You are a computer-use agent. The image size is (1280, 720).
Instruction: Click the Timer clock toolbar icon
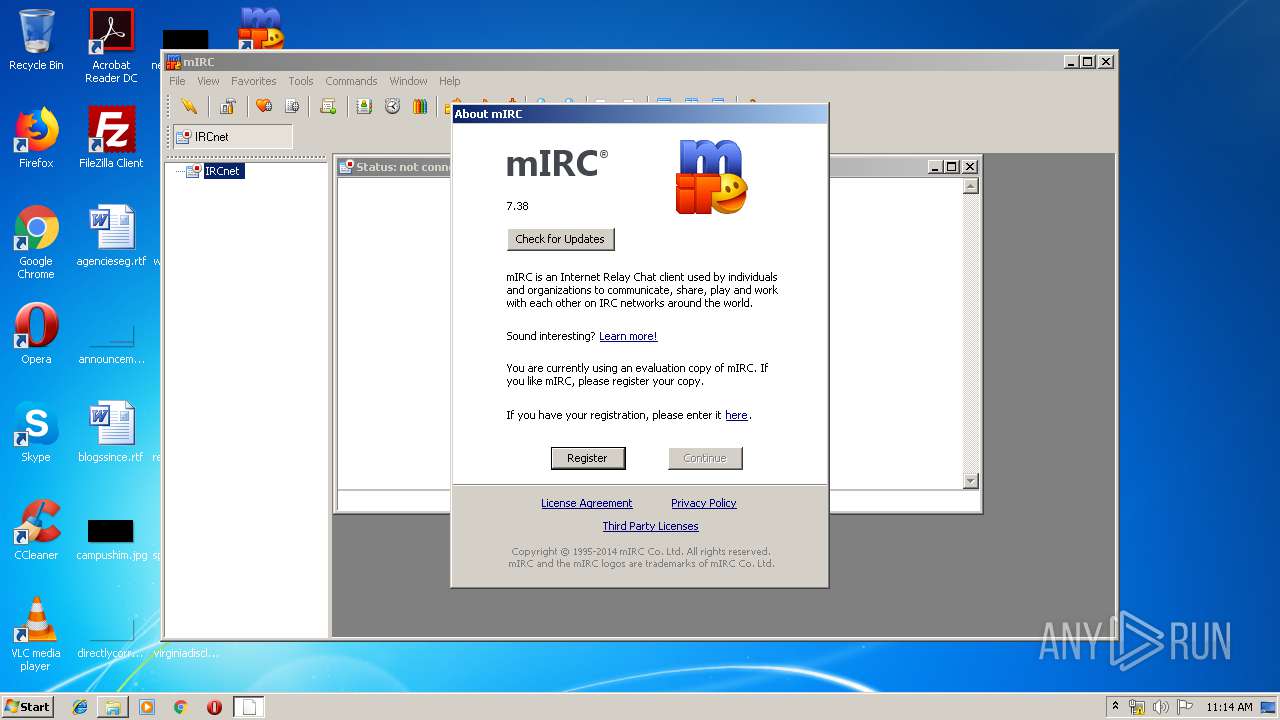pyautogui.click(x=392, y=106)
